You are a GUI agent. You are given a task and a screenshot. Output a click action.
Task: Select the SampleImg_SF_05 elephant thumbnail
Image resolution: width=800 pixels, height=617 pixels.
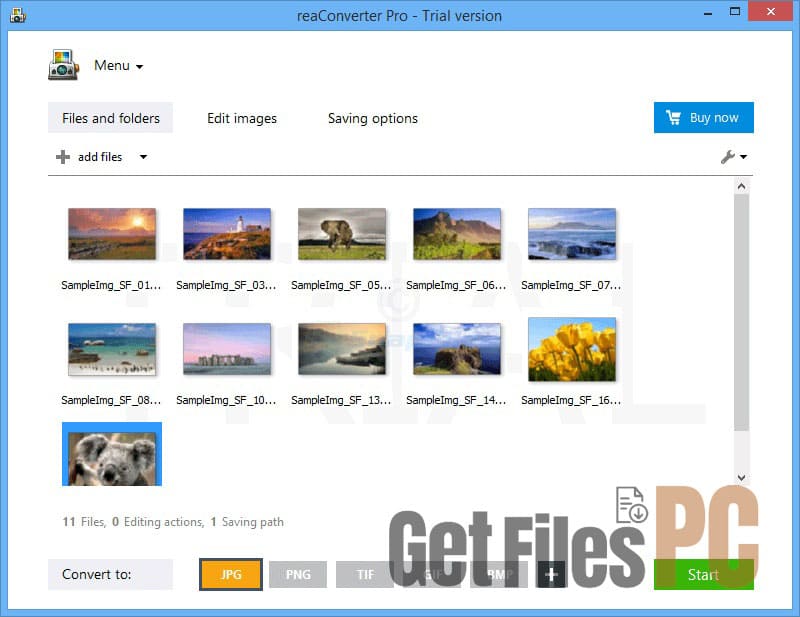tap(342, 234)
